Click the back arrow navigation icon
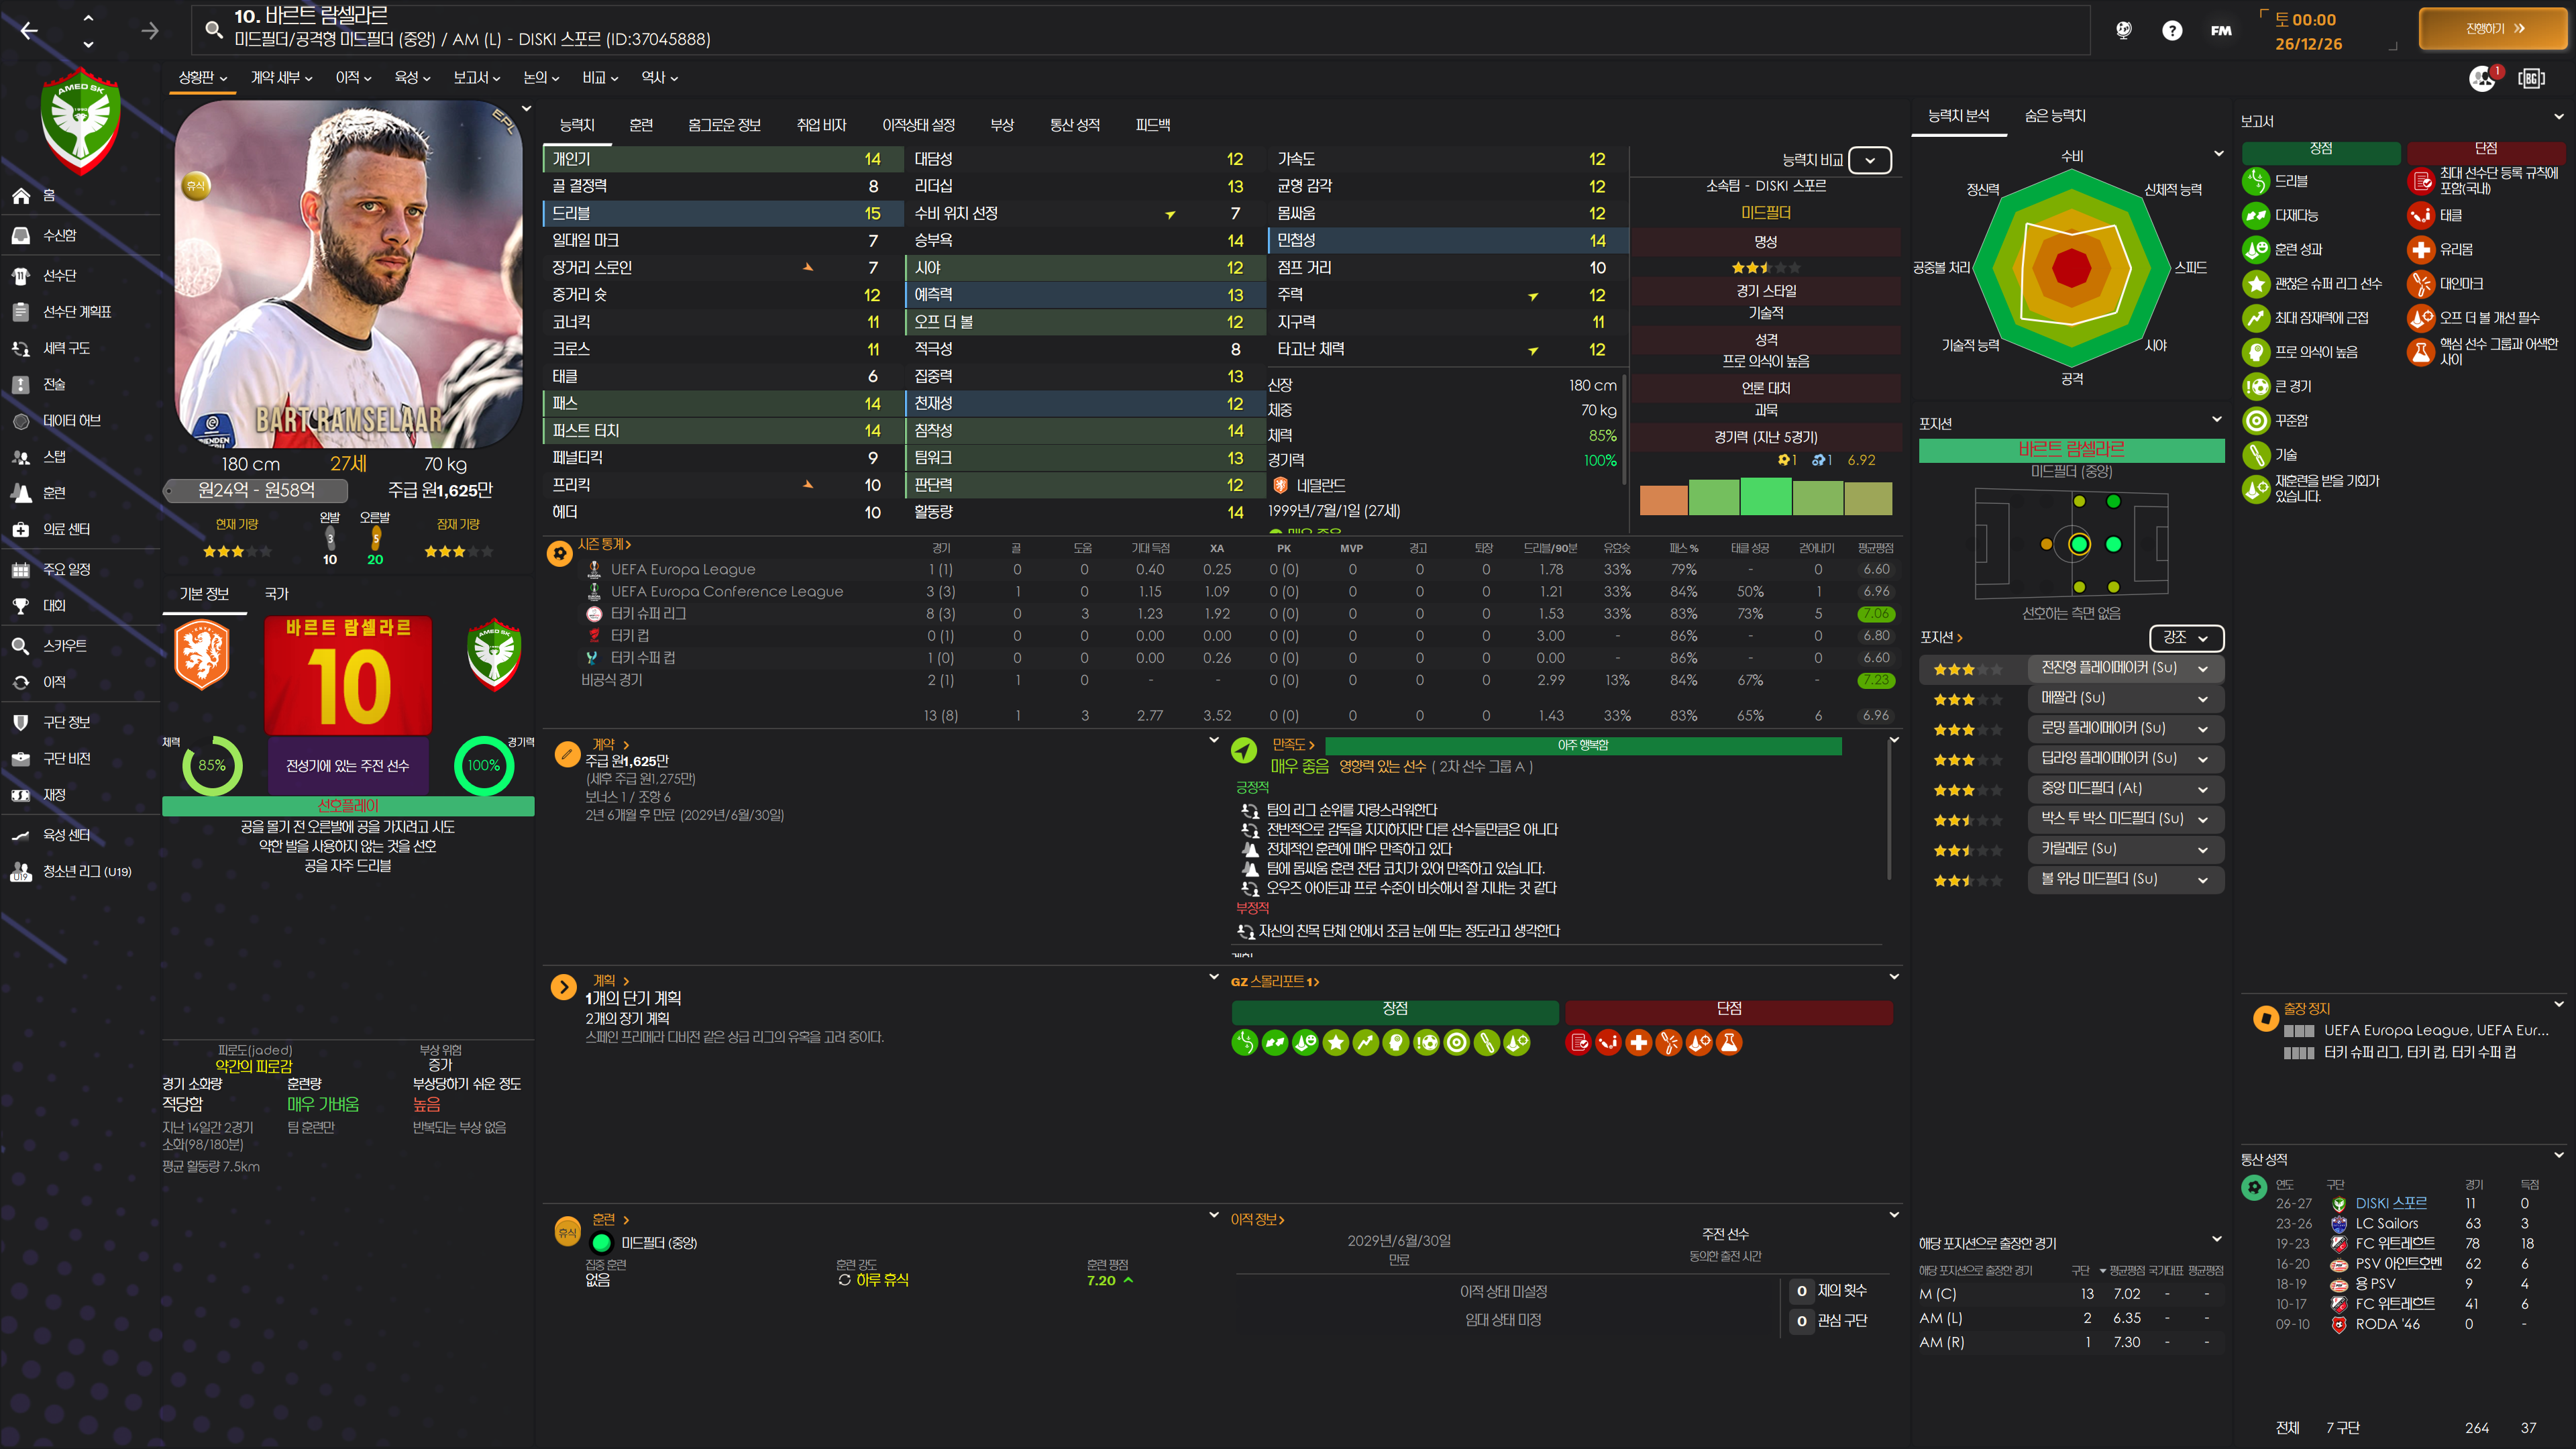Viewport: 2576px width, 1449px height. [30, 31]
